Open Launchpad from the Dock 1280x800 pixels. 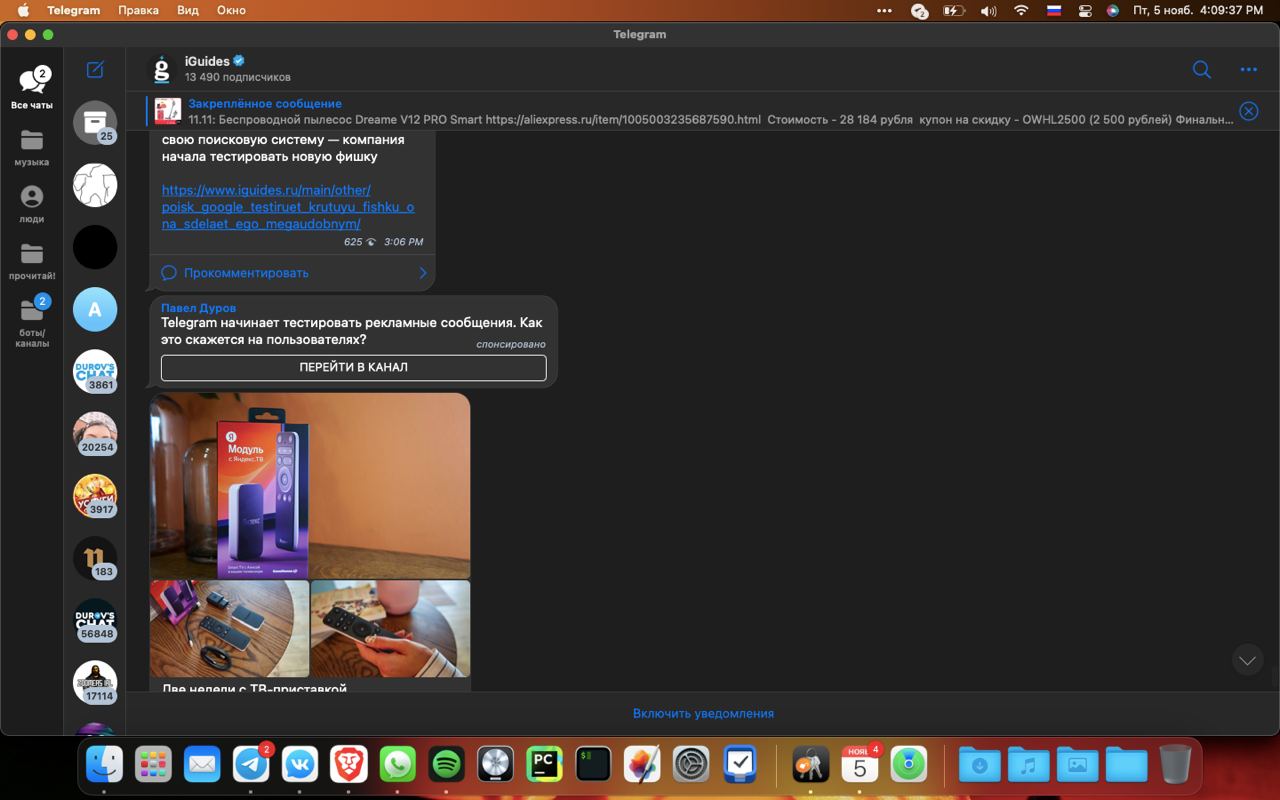pos(153,765)
